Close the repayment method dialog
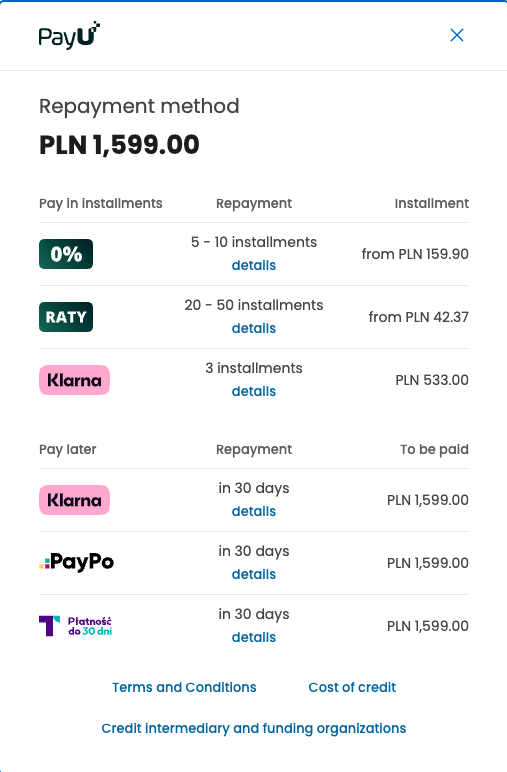Viewport: 507px width, 772px height. (457, 35)
